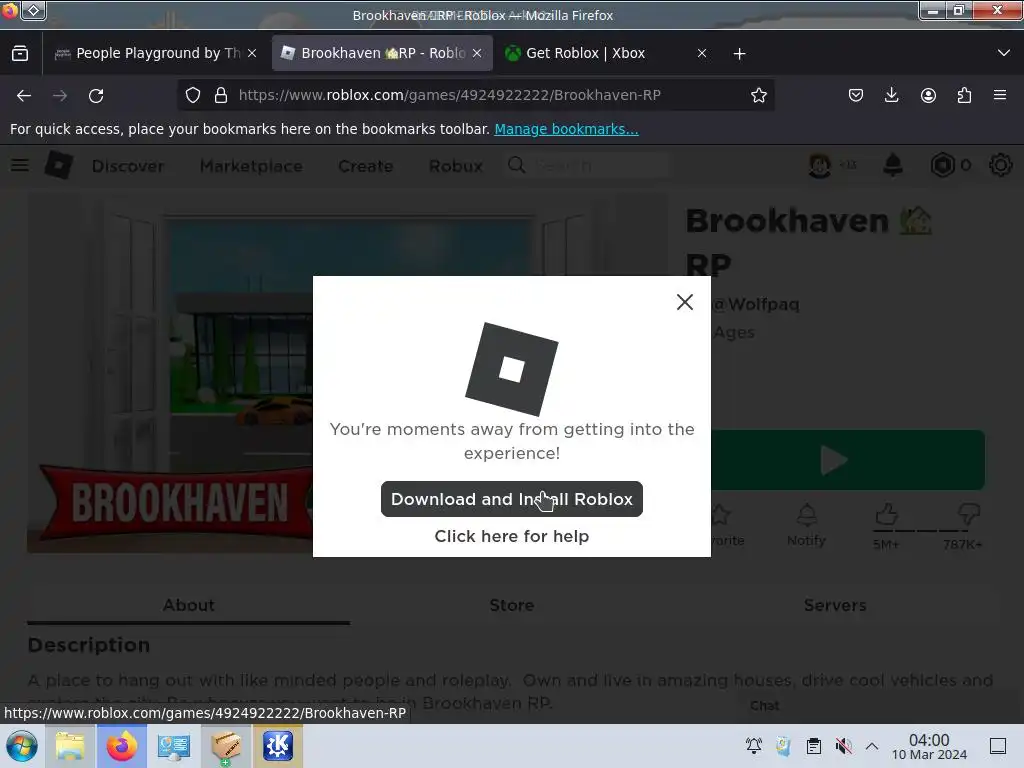The image size is (1024, 768).
Task: Open the file manager in taskbar
Action: coord(70,746)
